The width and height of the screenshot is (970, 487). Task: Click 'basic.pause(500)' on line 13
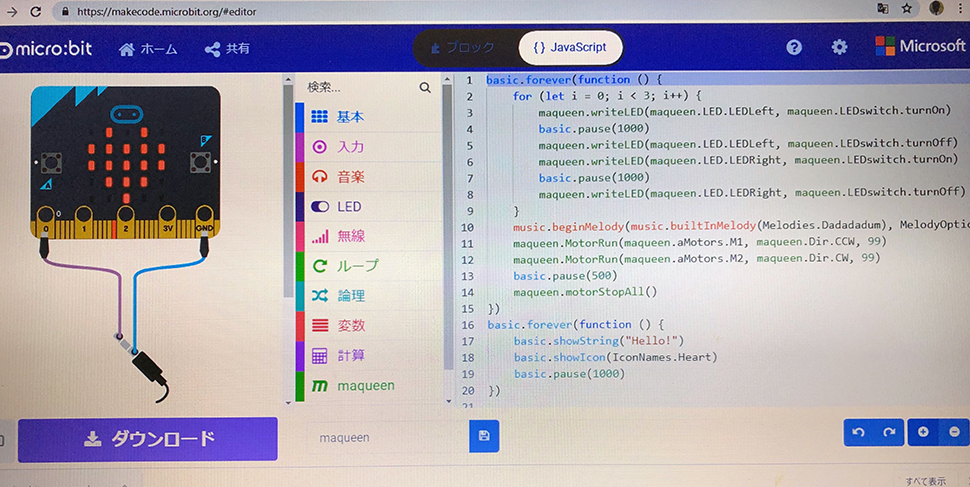pos(565,275)
